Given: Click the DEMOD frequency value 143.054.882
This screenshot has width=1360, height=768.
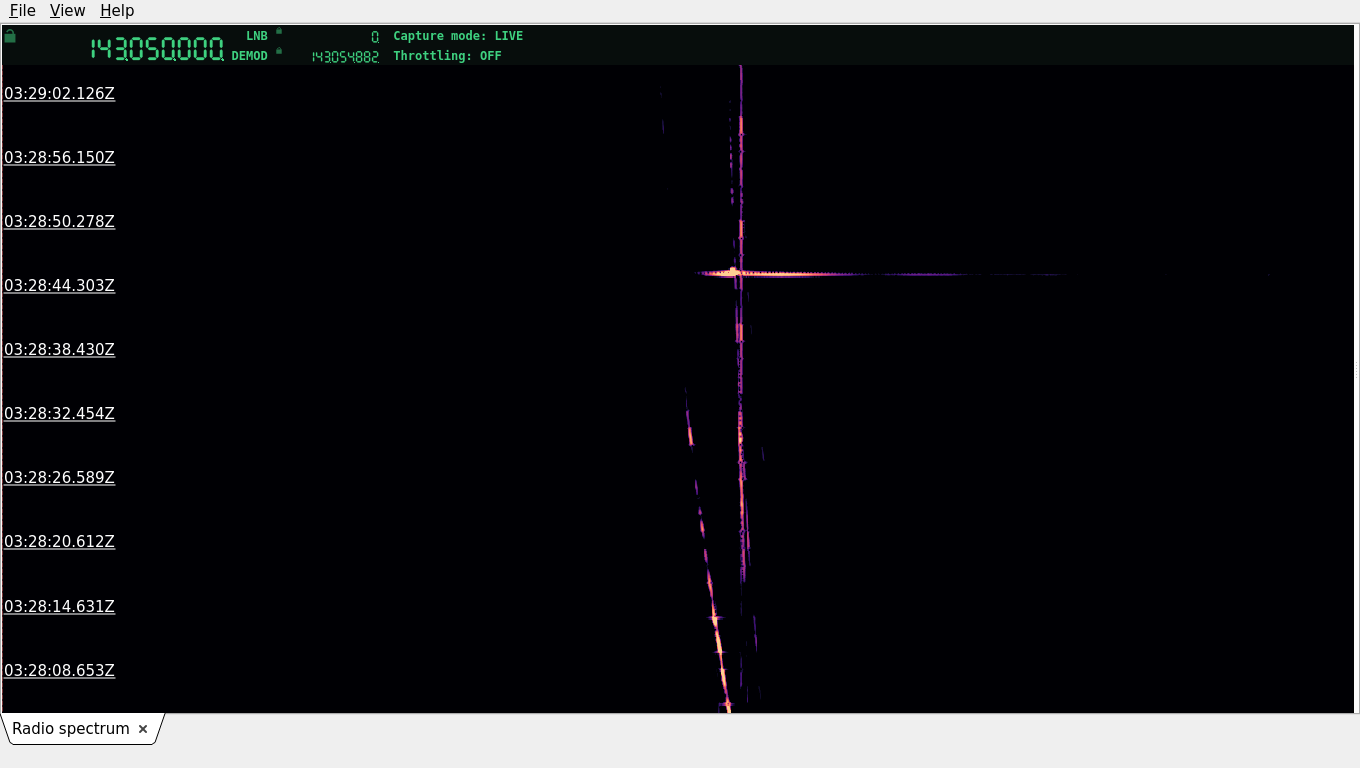Looking at the screenshot, I should [345, 57].
